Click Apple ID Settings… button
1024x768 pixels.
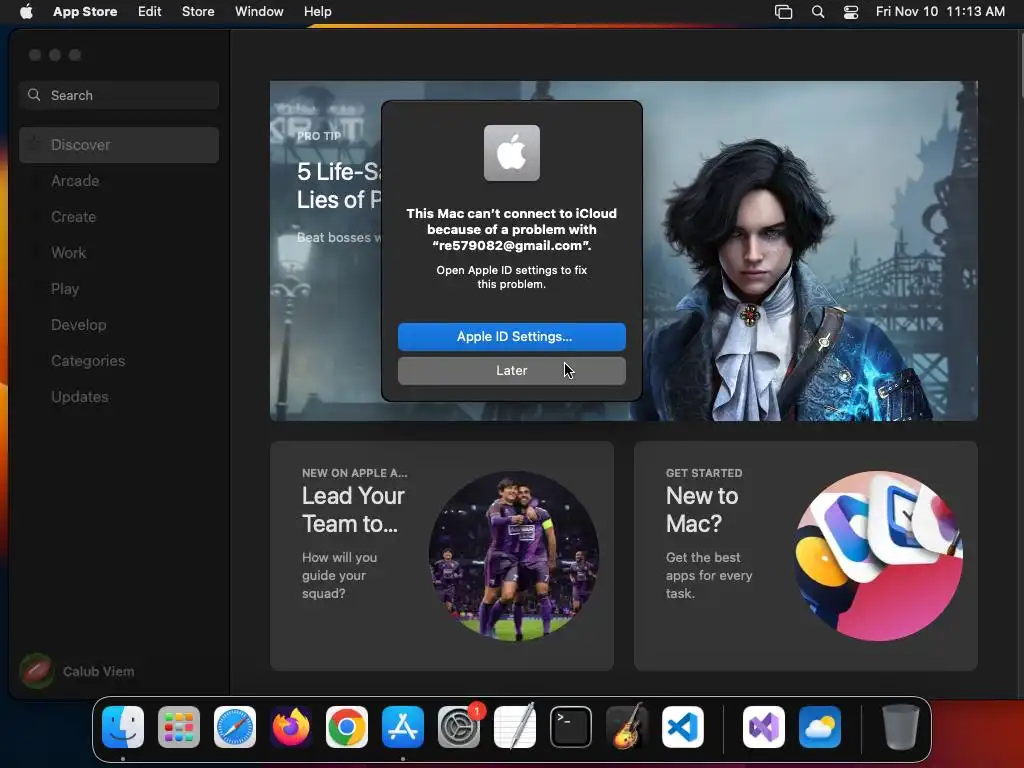[x=512, y=336]
